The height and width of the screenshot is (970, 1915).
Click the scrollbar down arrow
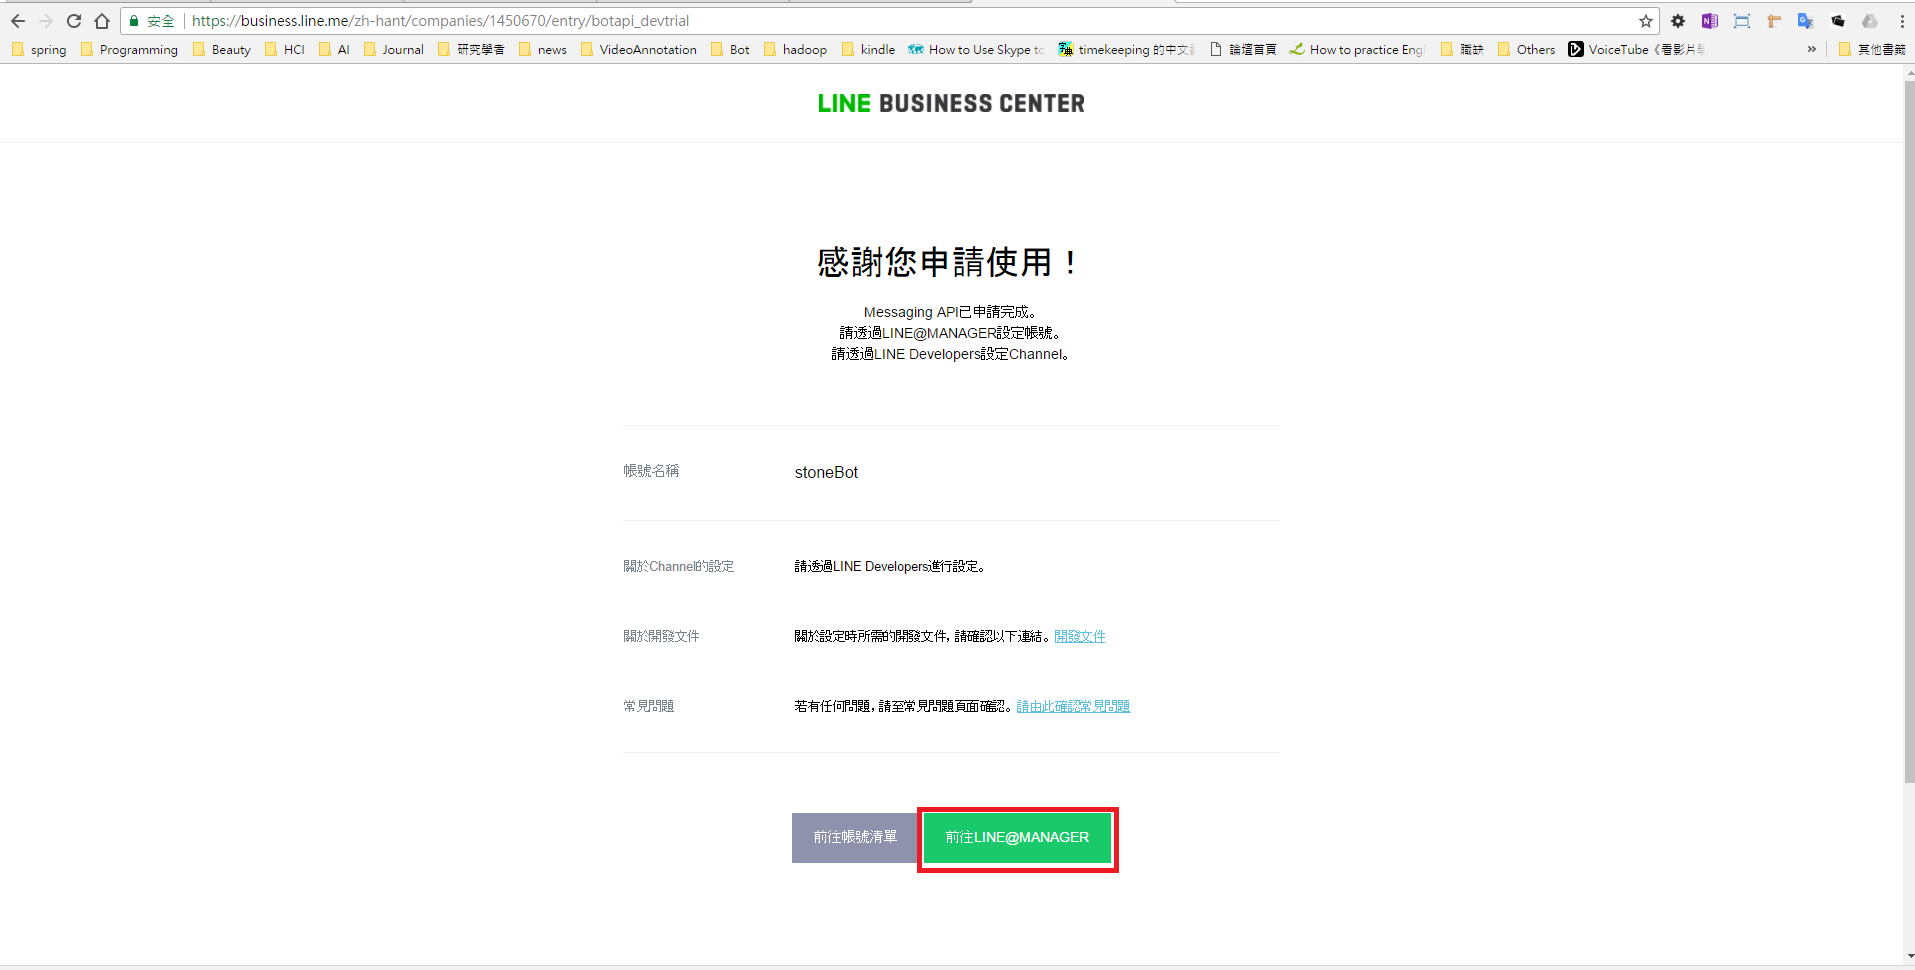pos(1908,957)
